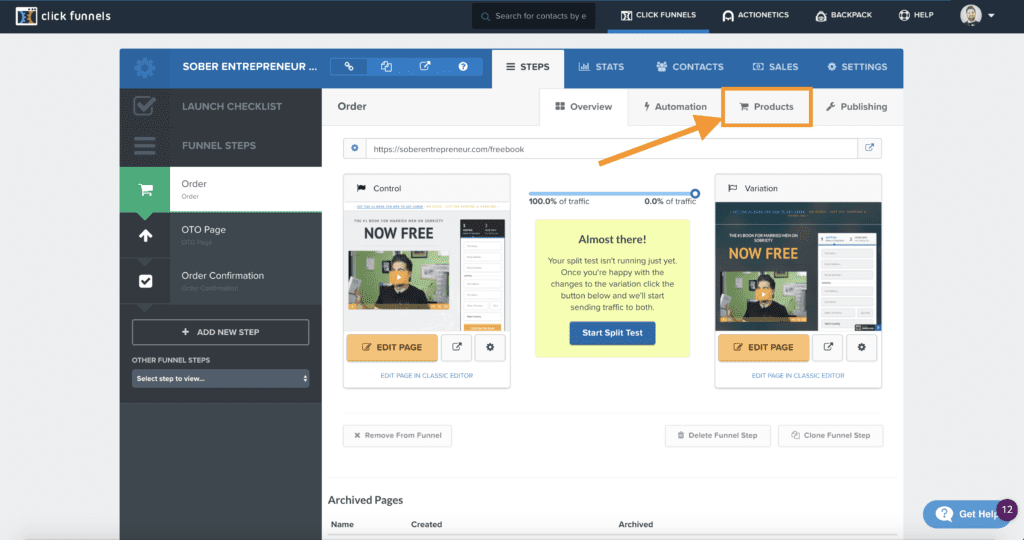Click the ClickFunnels logo

click(x=63, y=16)
